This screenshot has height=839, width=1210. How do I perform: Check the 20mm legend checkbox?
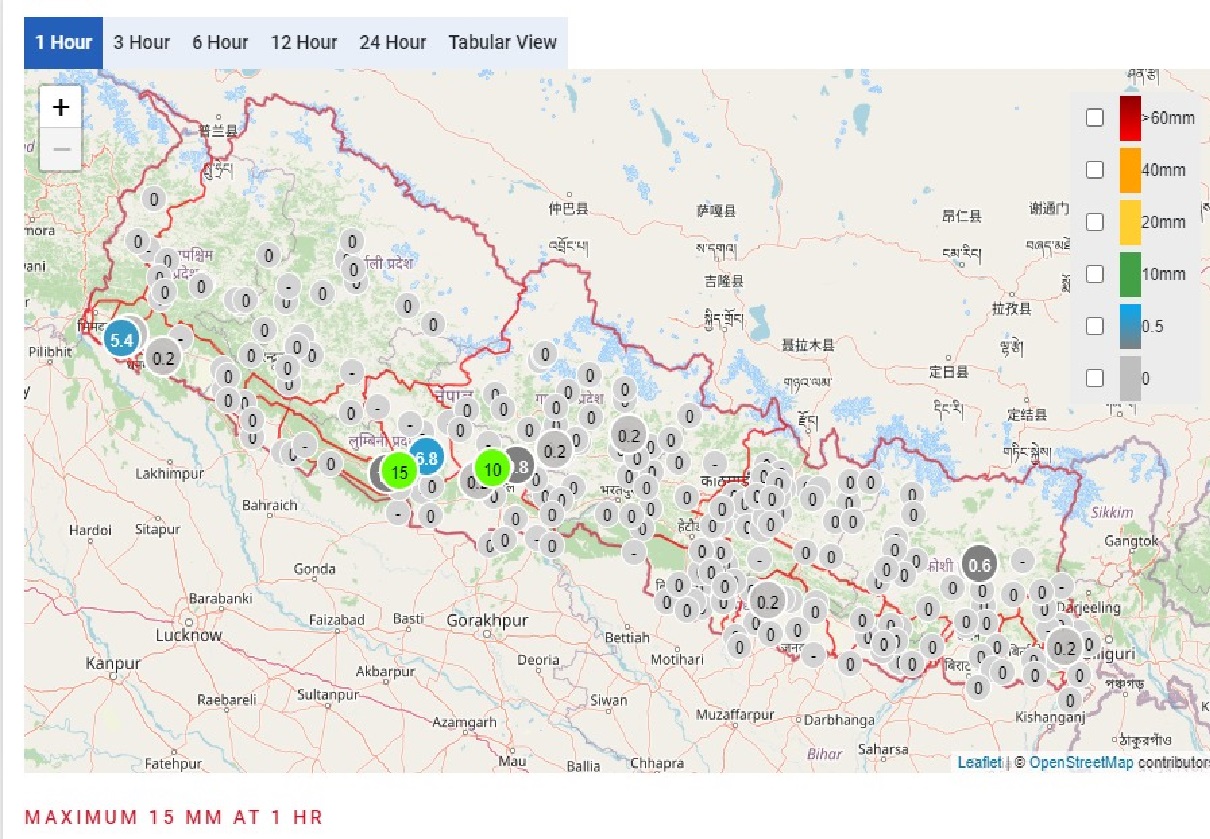[x=1095, y=222]
